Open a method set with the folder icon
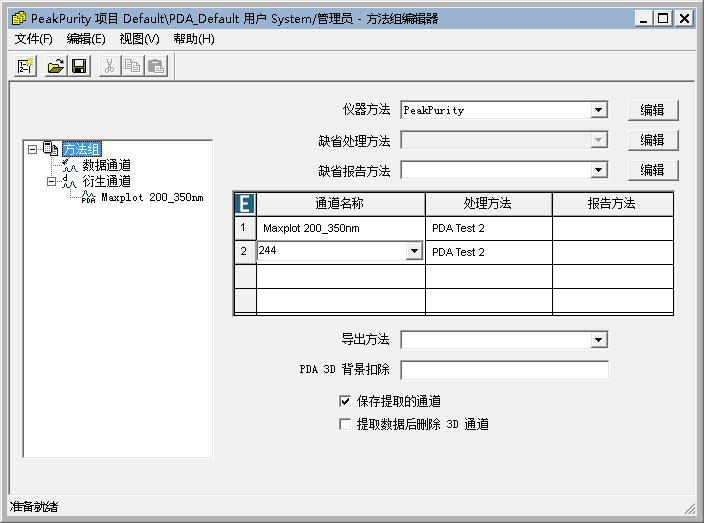Viewport: 704px width, 523px height. tap(56, 66)
